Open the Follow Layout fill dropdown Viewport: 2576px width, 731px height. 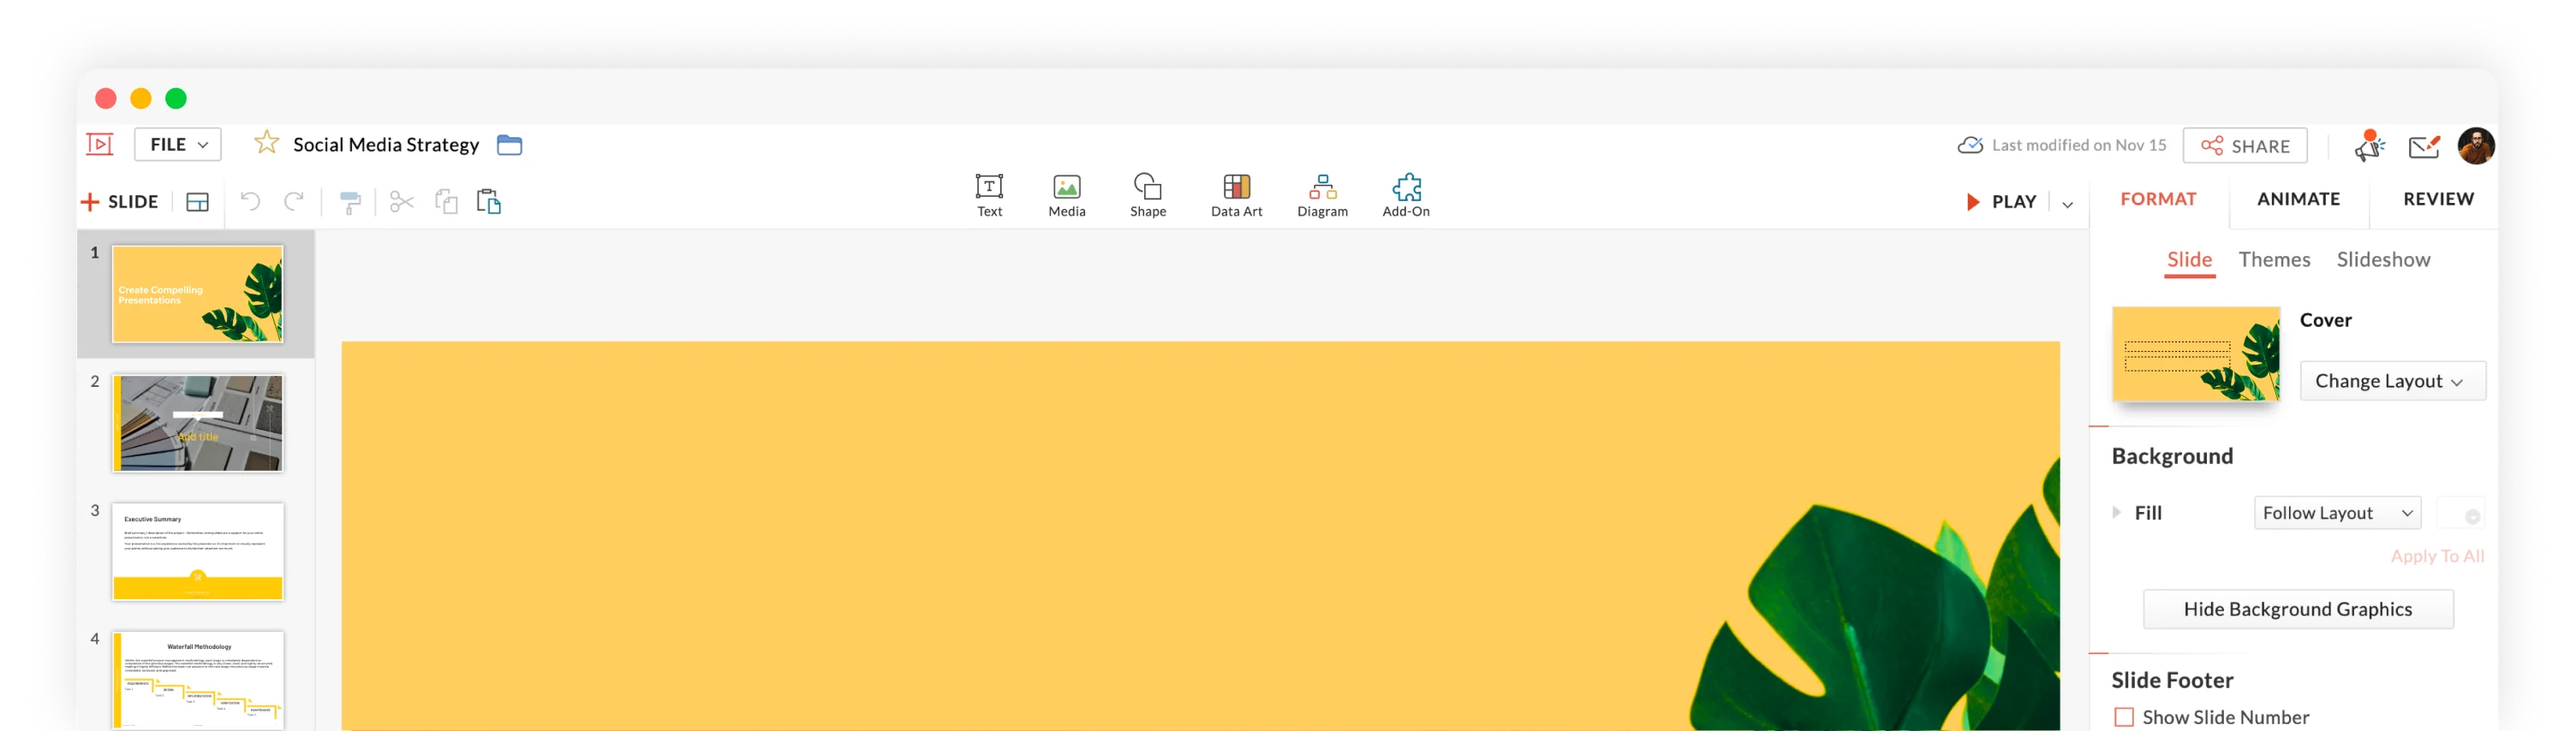[2337, 513]
